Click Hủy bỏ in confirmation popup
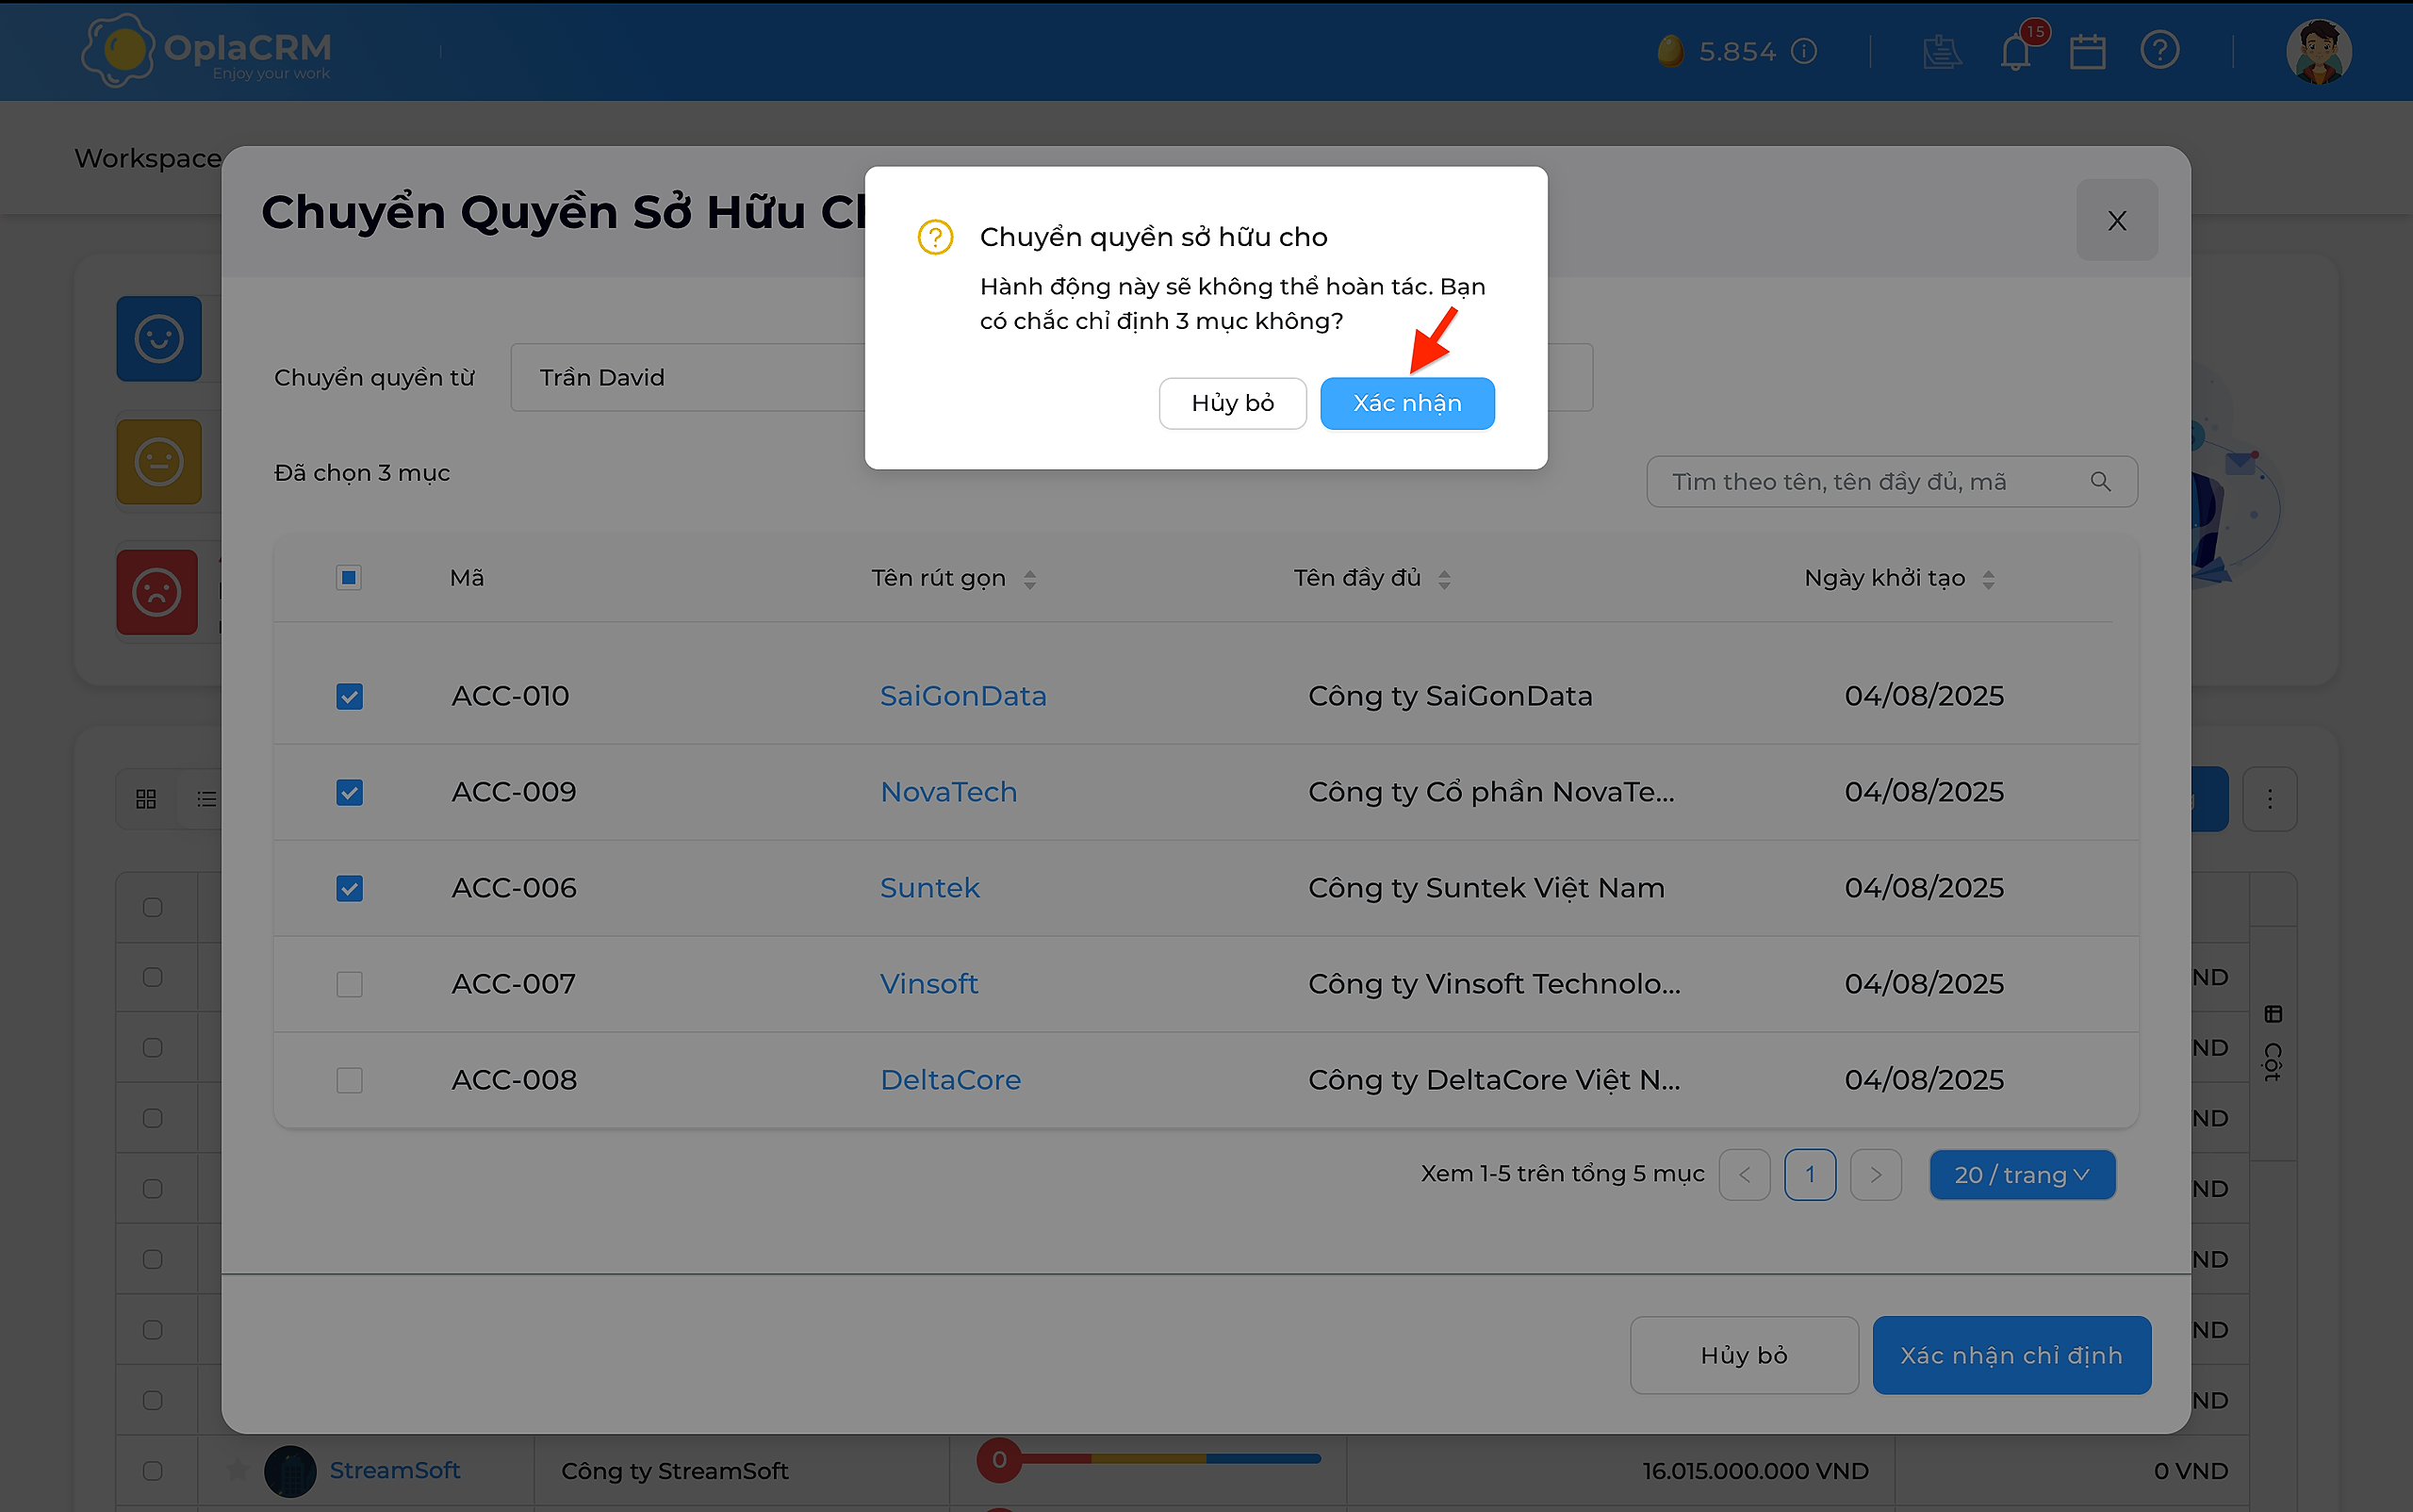This screenshot has width=2413, height=1512. coord(1232,403)
